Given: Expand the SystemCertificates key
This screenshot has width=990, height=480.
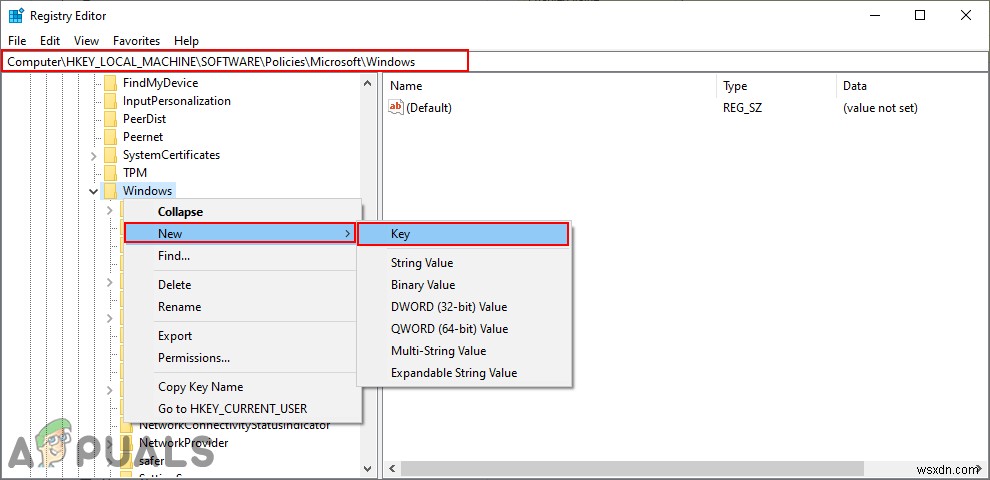Looking at the screenshot, I should pos(93,155).
